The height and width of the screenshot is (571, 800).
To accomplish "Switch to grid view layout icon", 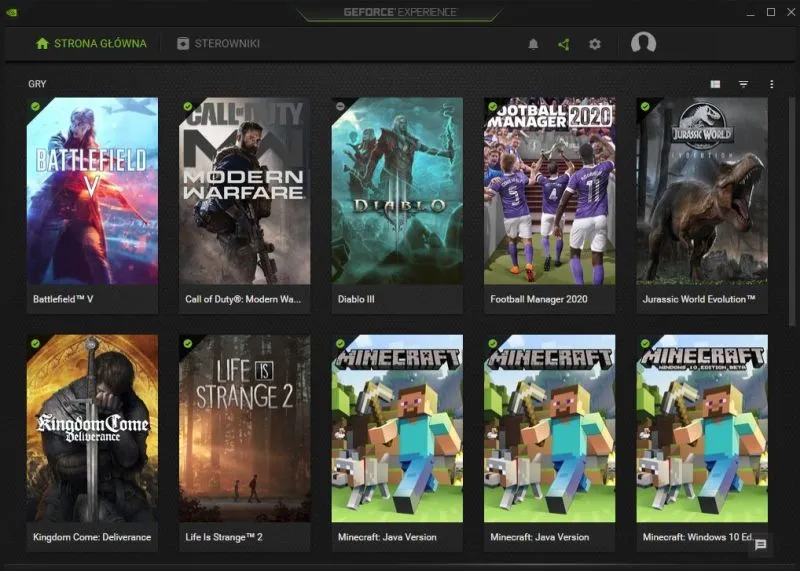I will 715,84.
